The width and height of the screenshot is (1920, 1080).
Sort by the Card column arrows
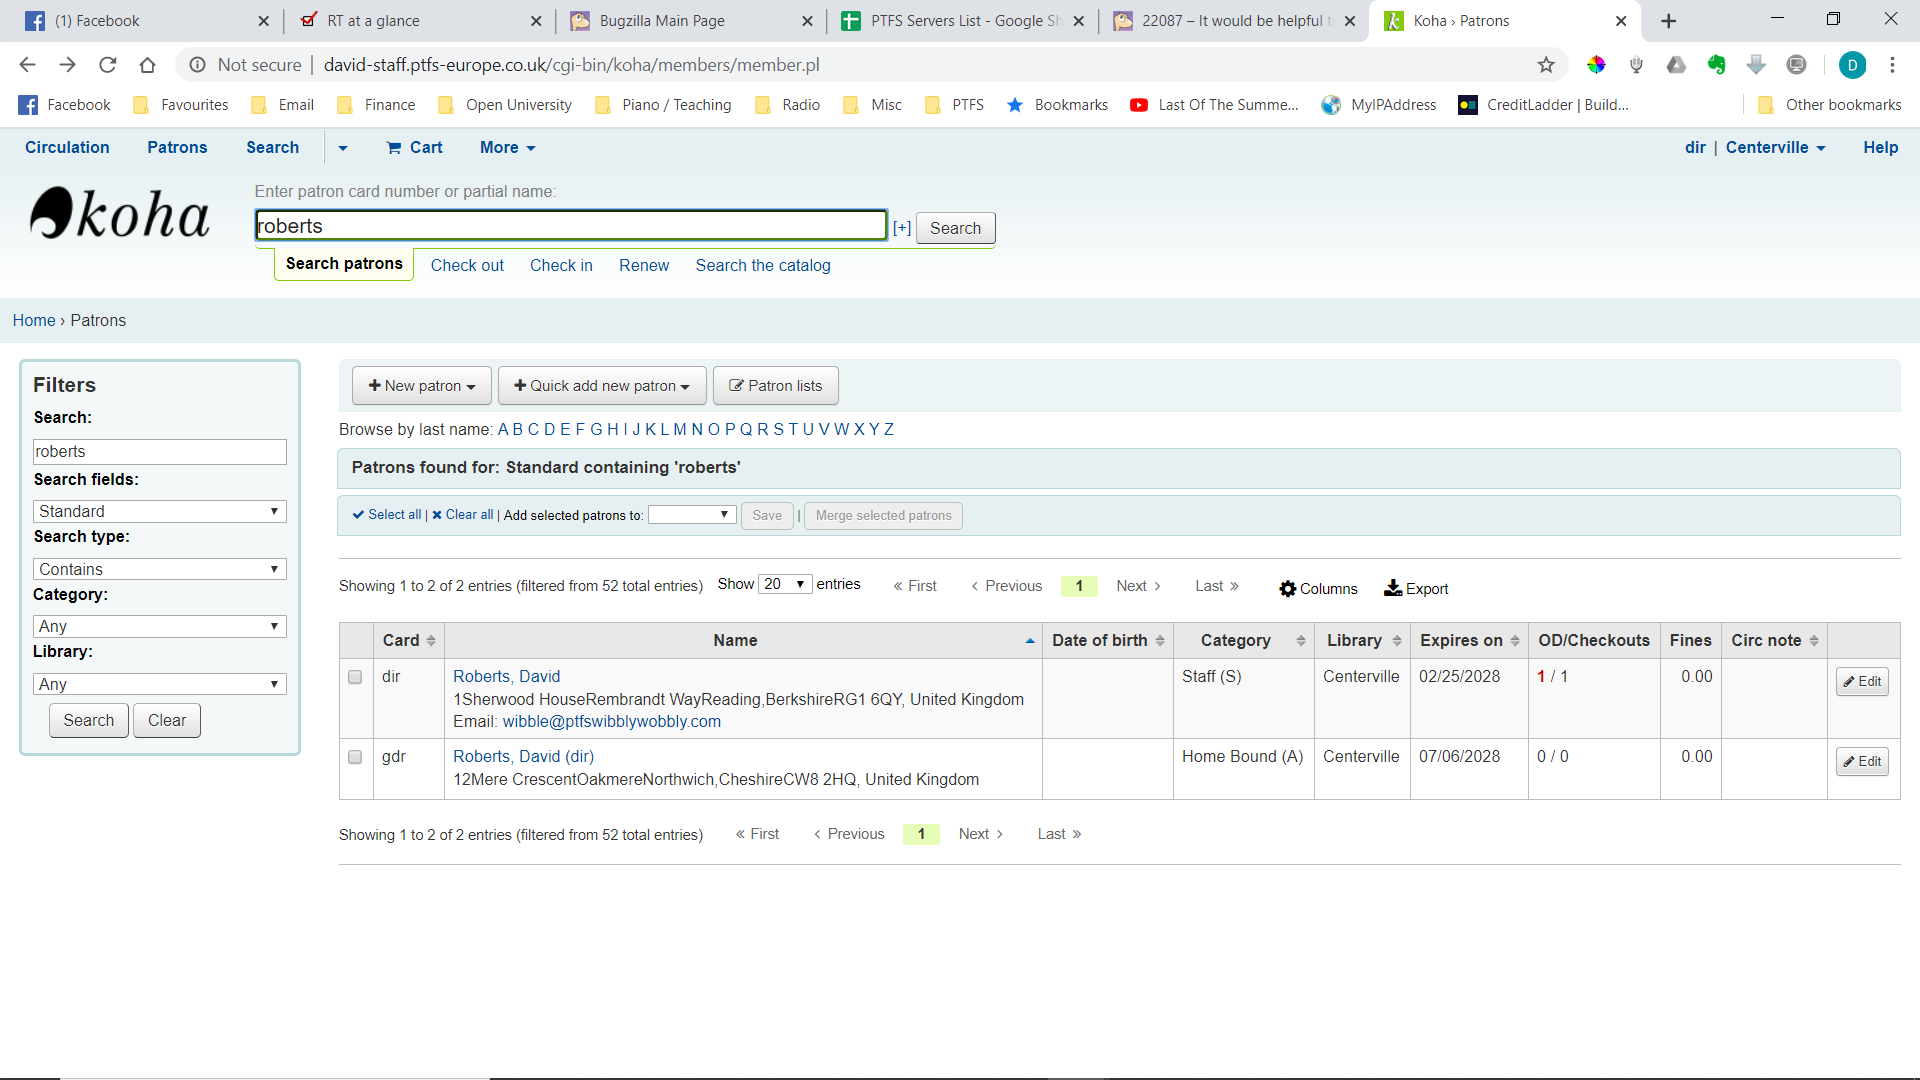(431, 641)
